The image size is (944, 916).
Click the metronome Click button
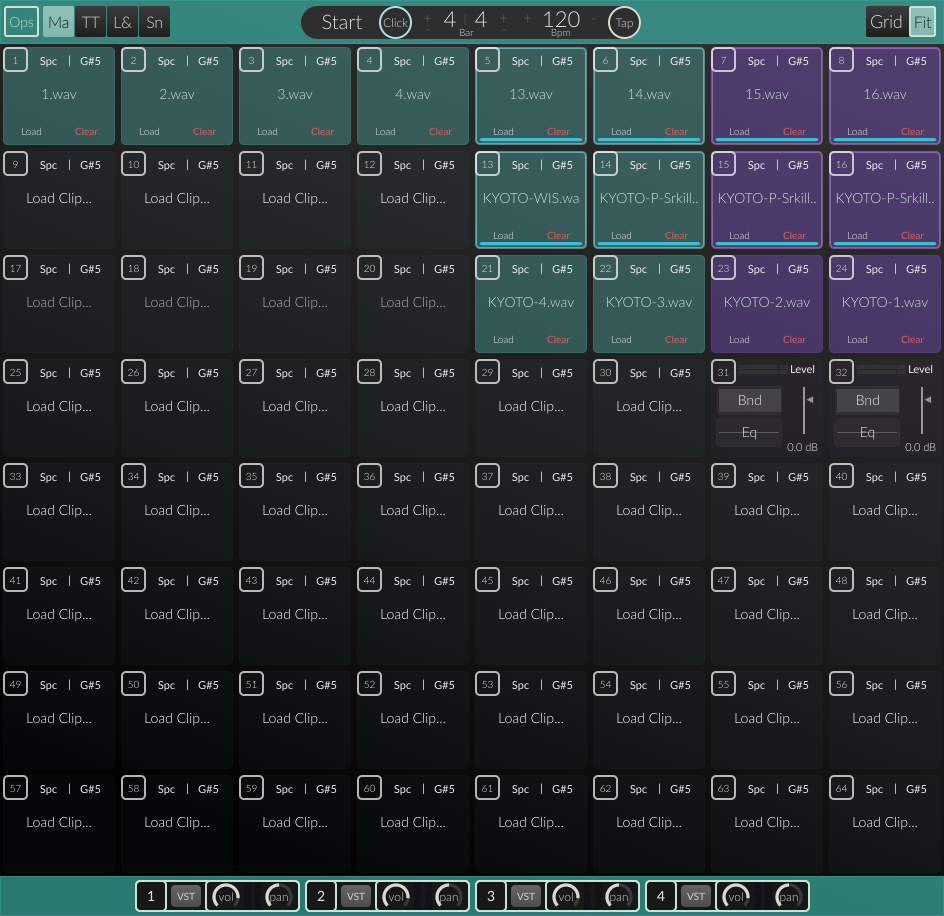pyautogui.click(x=395, y=22)
